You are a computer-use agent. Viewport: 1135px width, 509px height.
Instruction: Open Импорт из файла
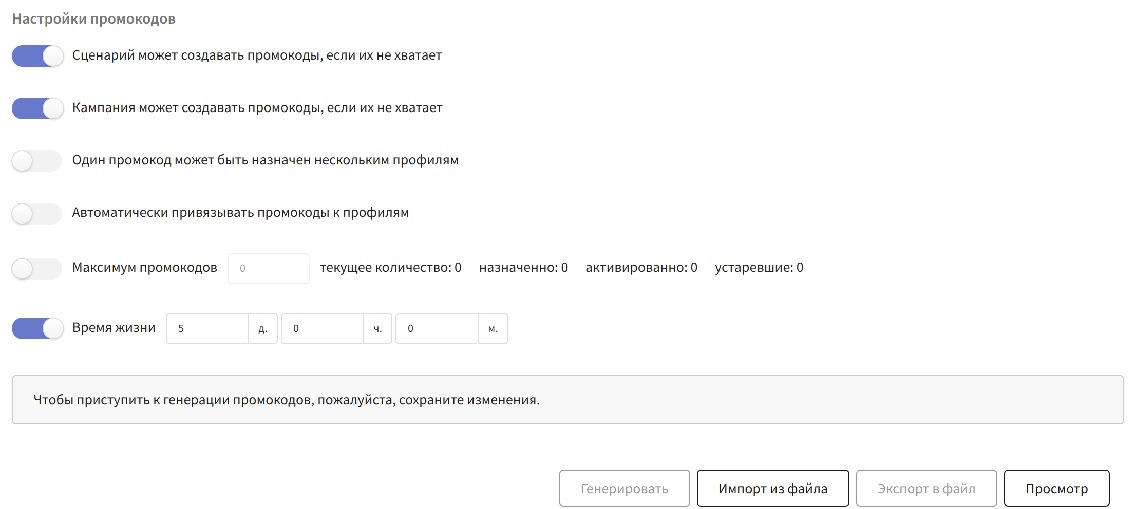point(773,489)
